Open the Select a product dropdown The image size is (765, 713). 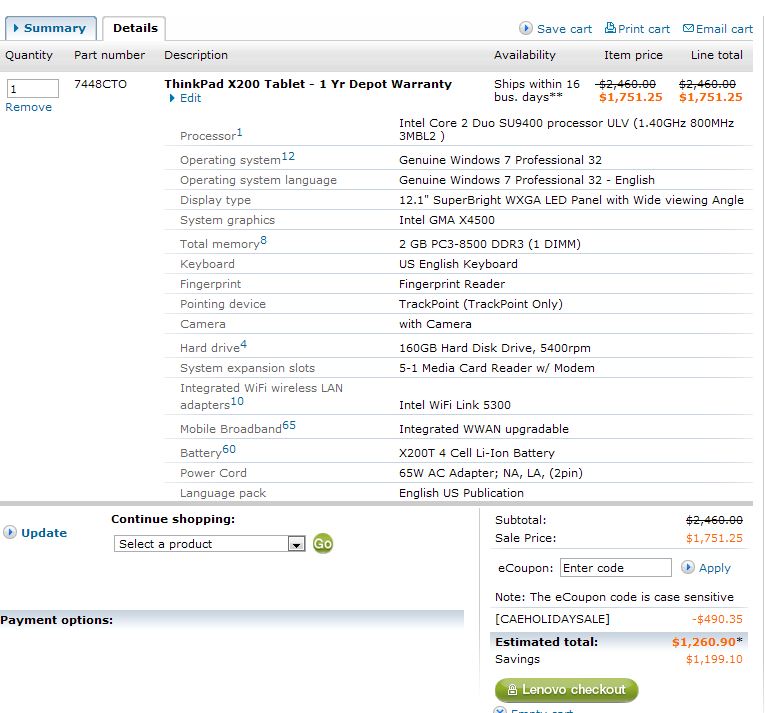(209, 544)
